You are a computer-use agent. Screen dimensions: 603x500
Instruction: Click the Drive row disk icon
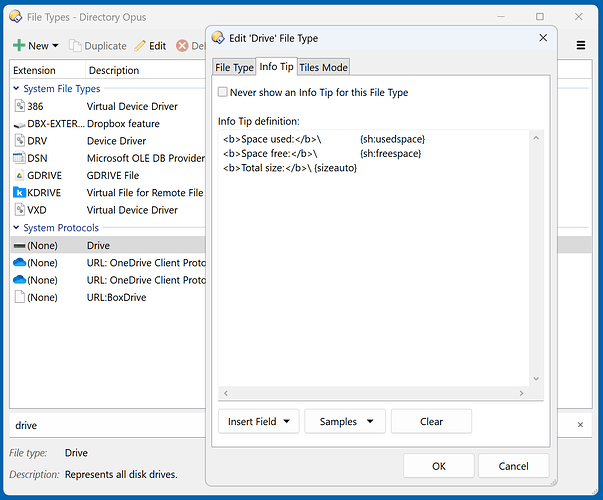(x=19, y=245)
